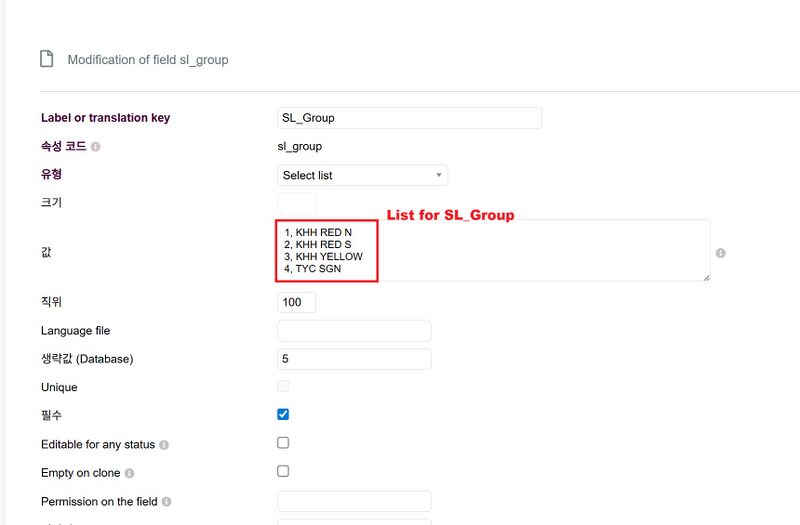
Task: Toggle the Unique checkbox
Action: 283,386
